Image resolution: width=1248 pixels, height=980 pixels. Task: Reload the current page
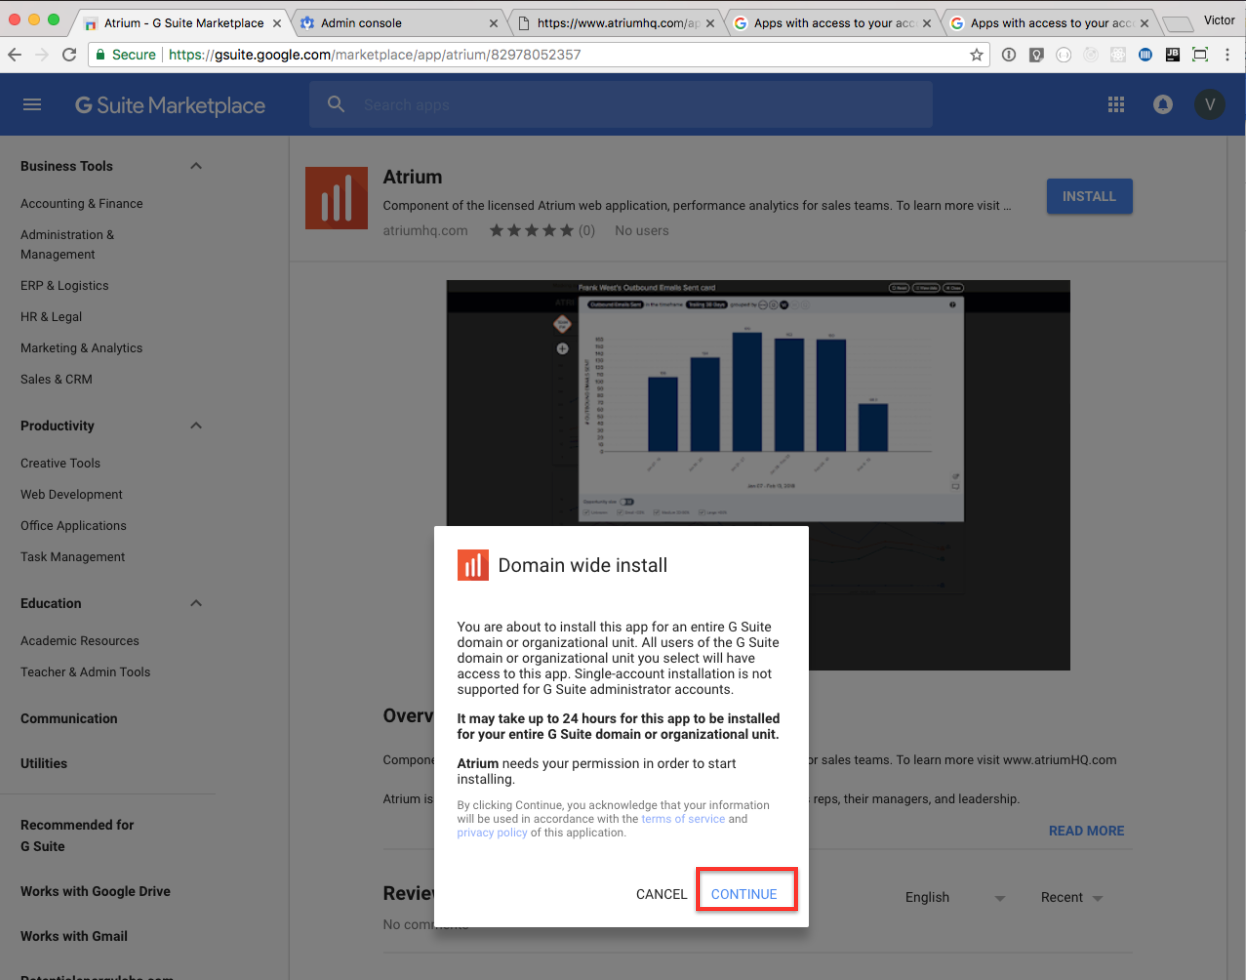pyautogui.click(x=69, y=55)
